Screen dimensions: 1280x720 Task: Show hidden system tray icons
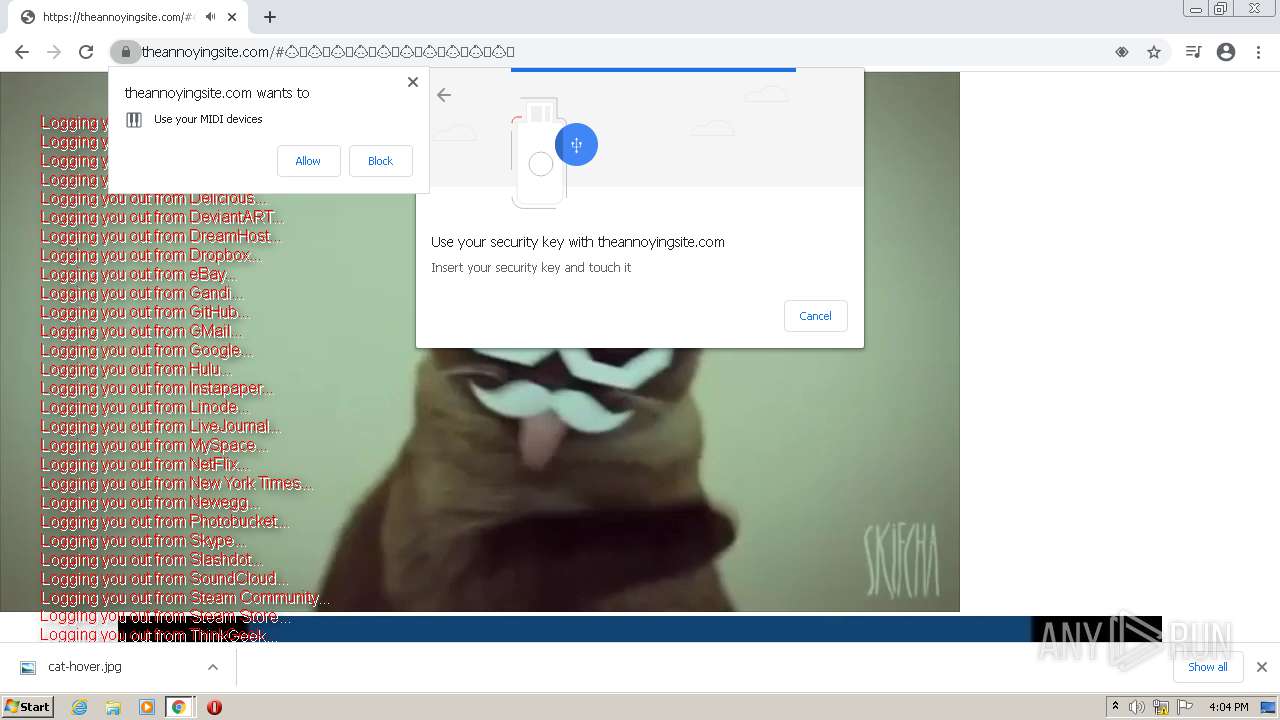click(x=1115, y=707)
